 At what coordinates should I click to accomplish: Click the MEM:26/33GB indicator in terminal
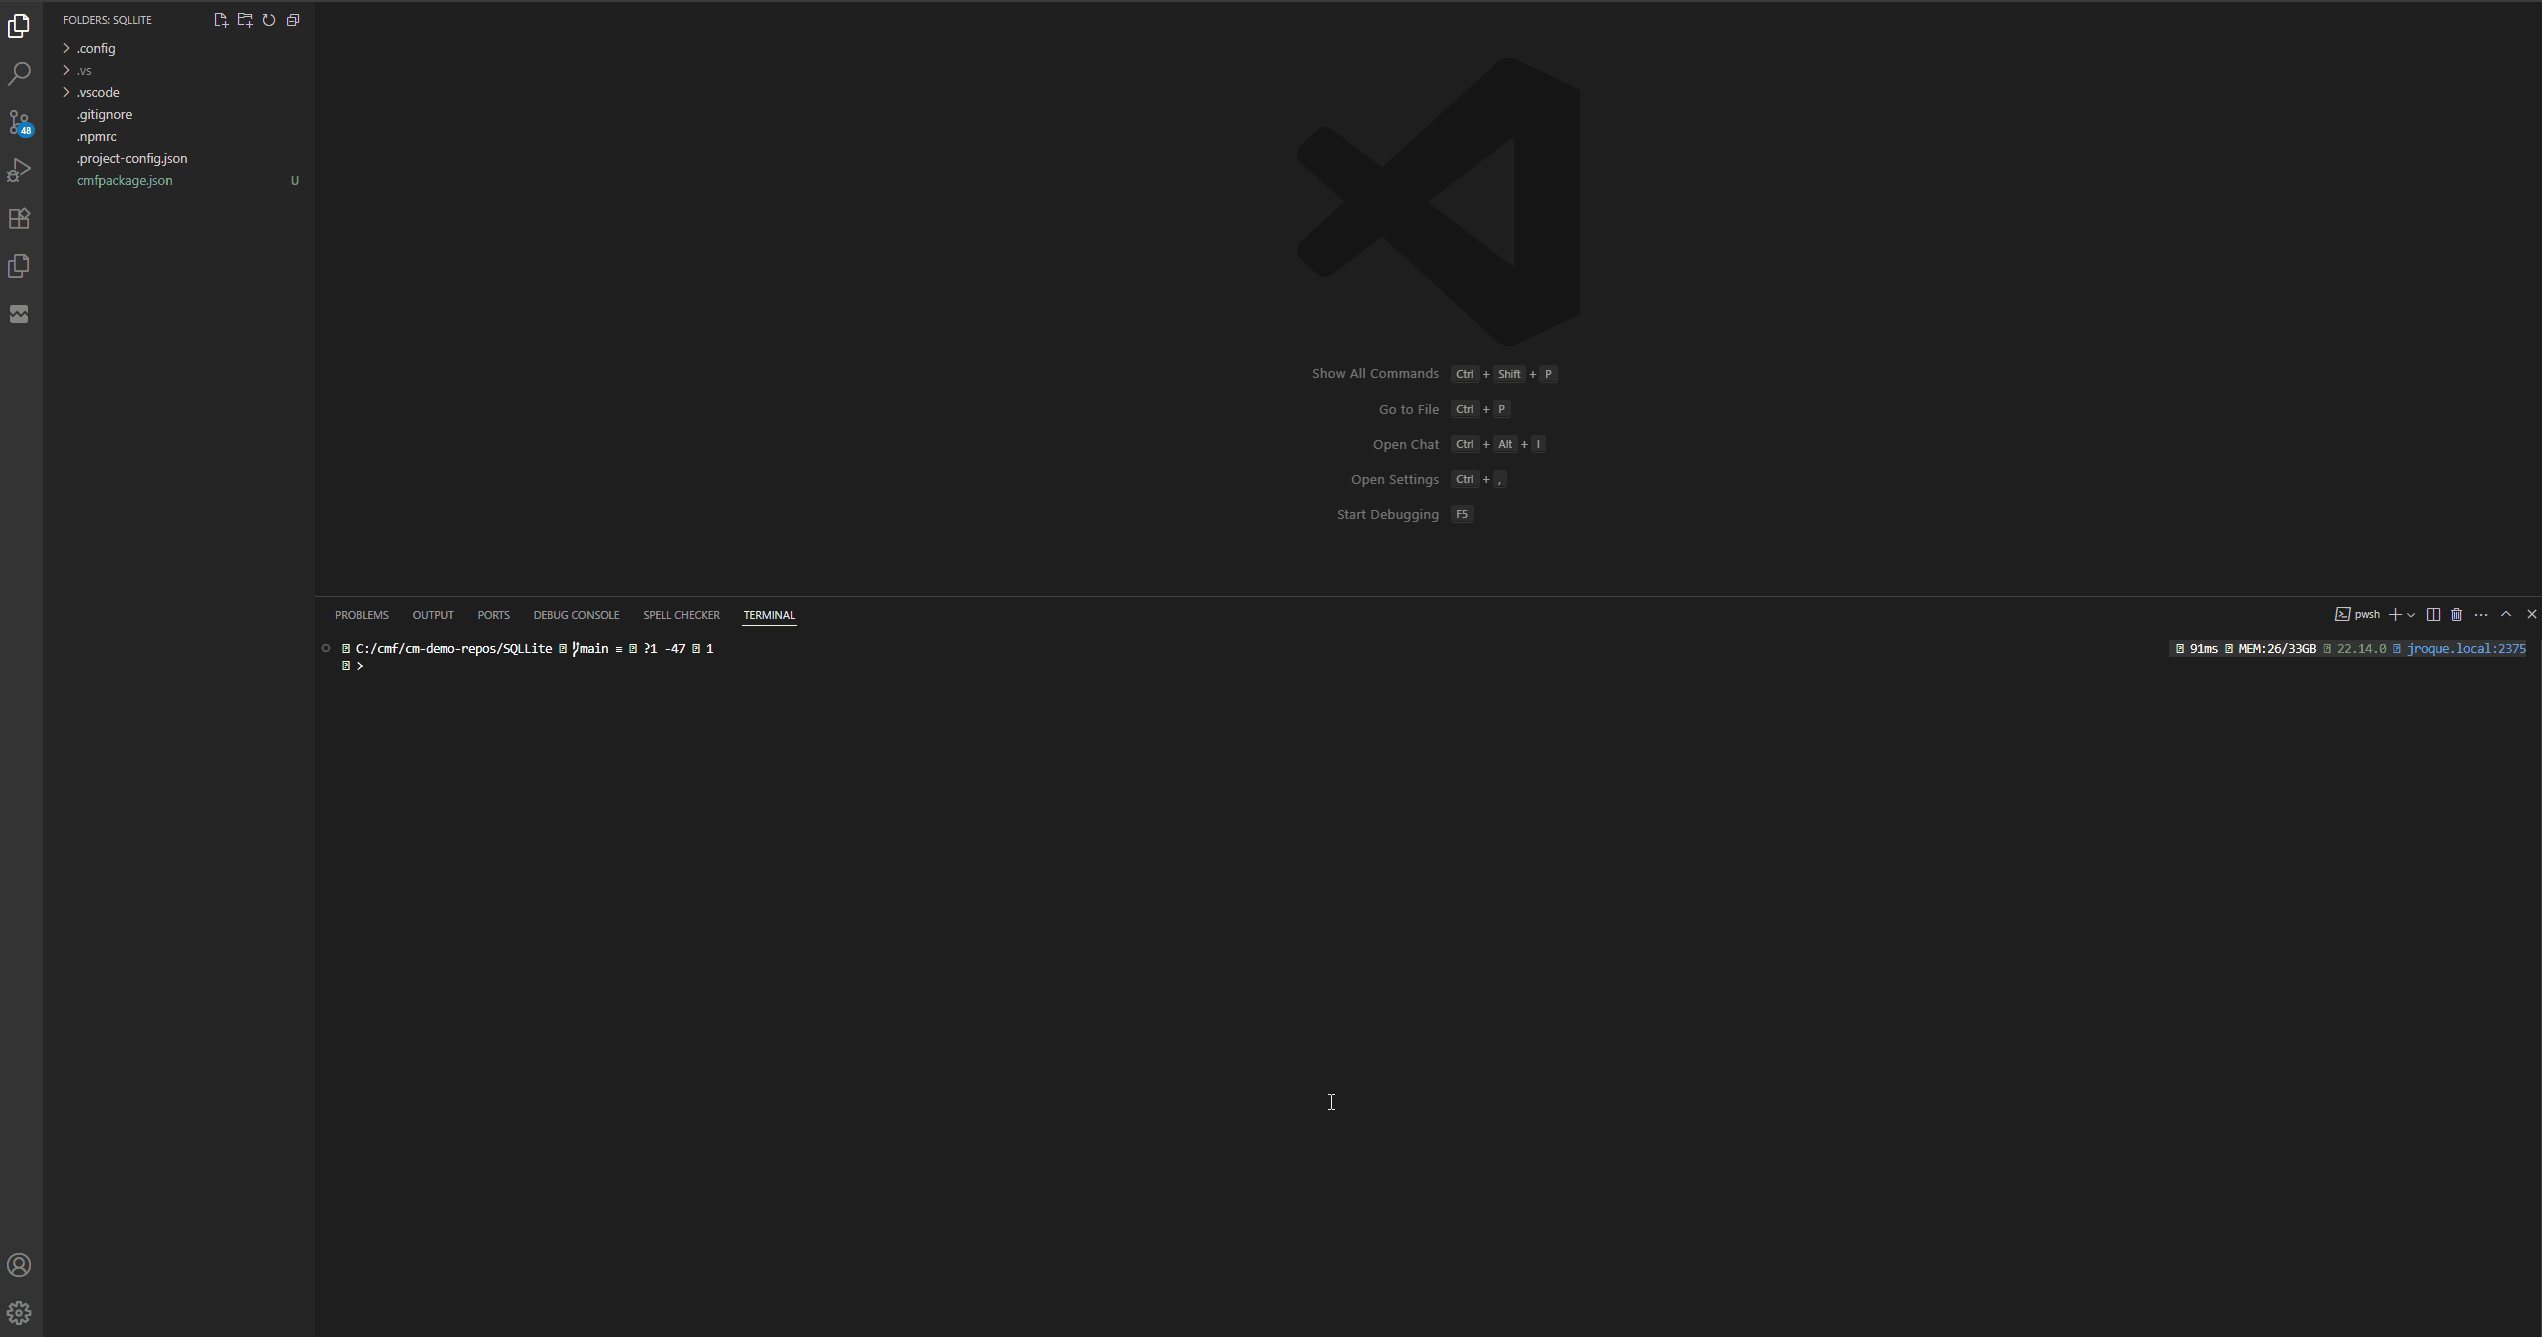pyautogui.click(x=2277, y=649)
